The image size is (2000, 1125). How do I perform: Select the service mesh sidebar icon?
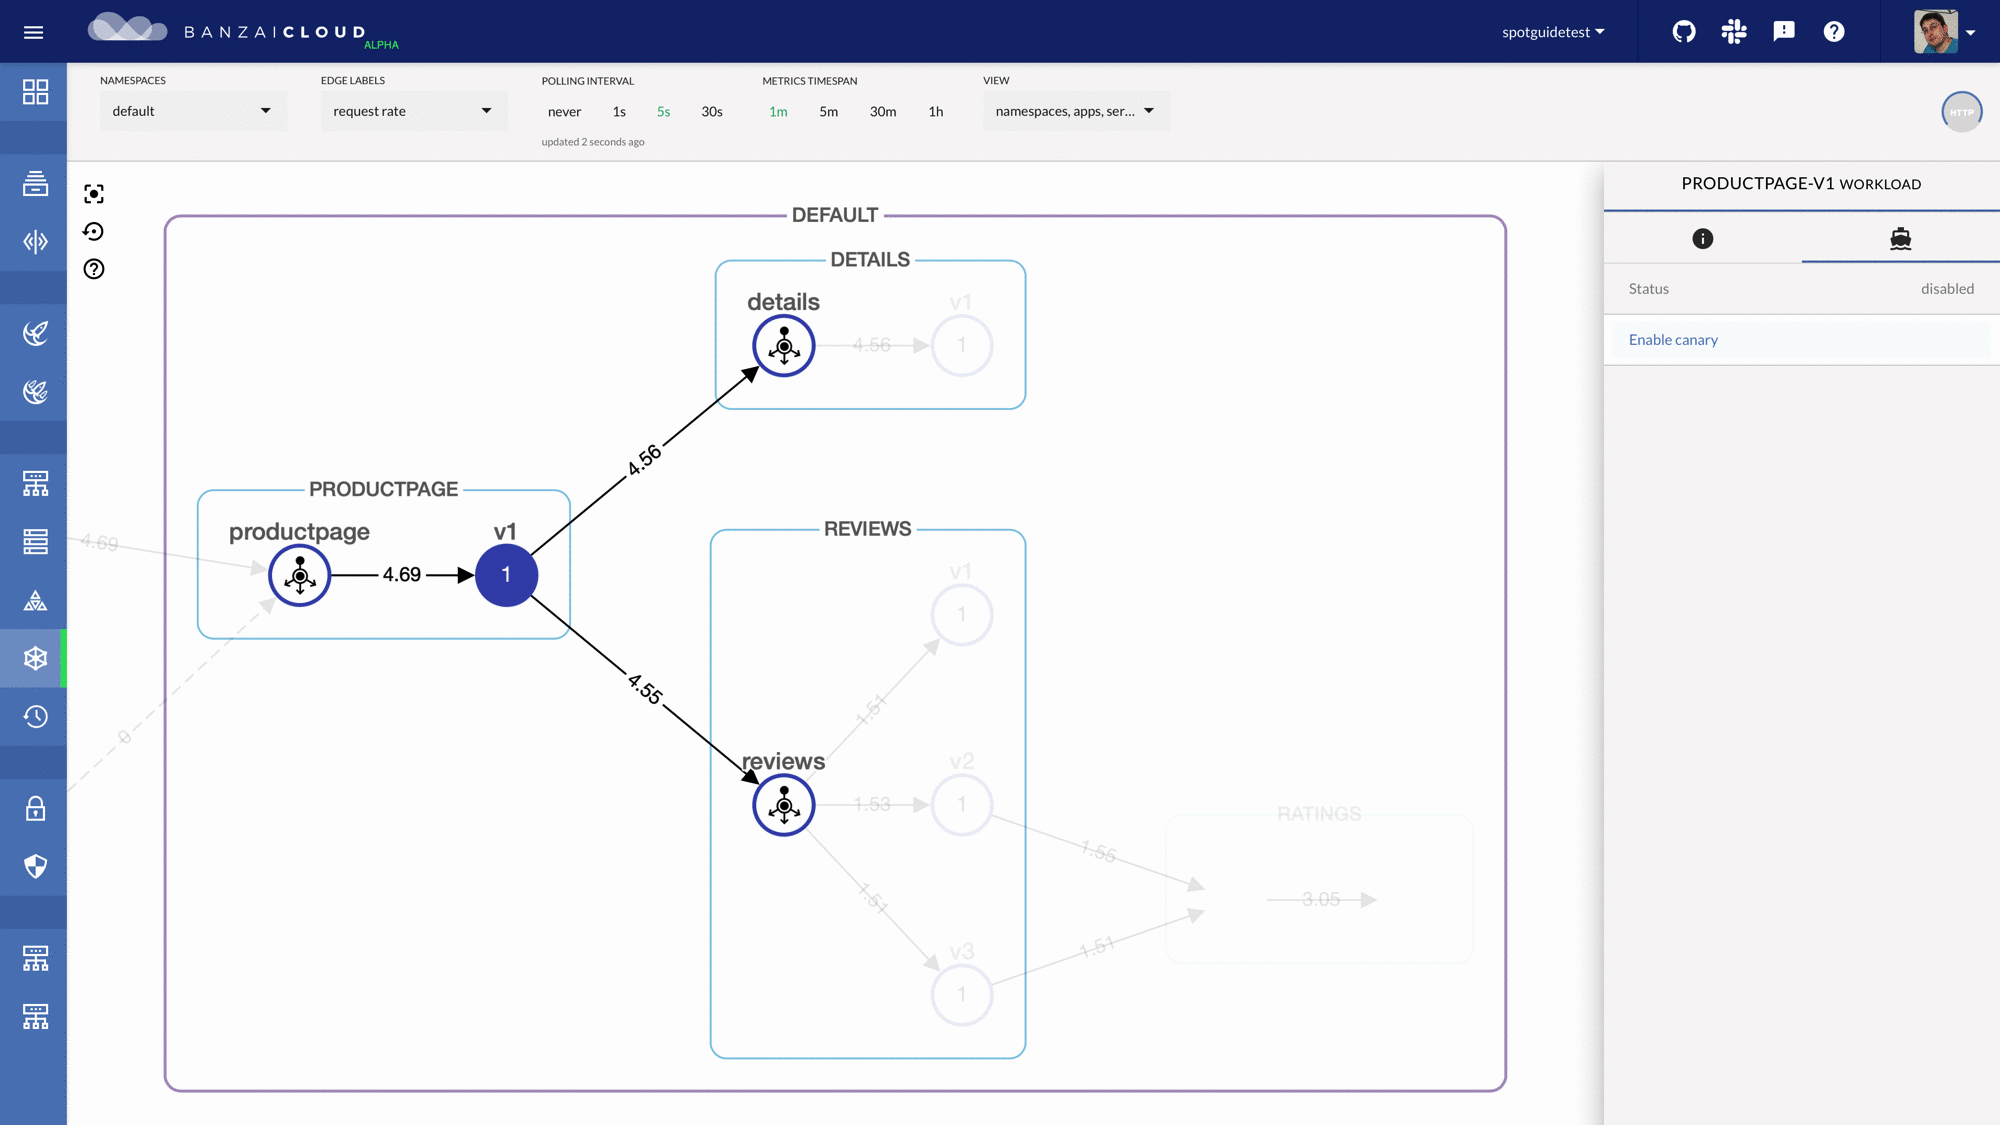point(35,658)
